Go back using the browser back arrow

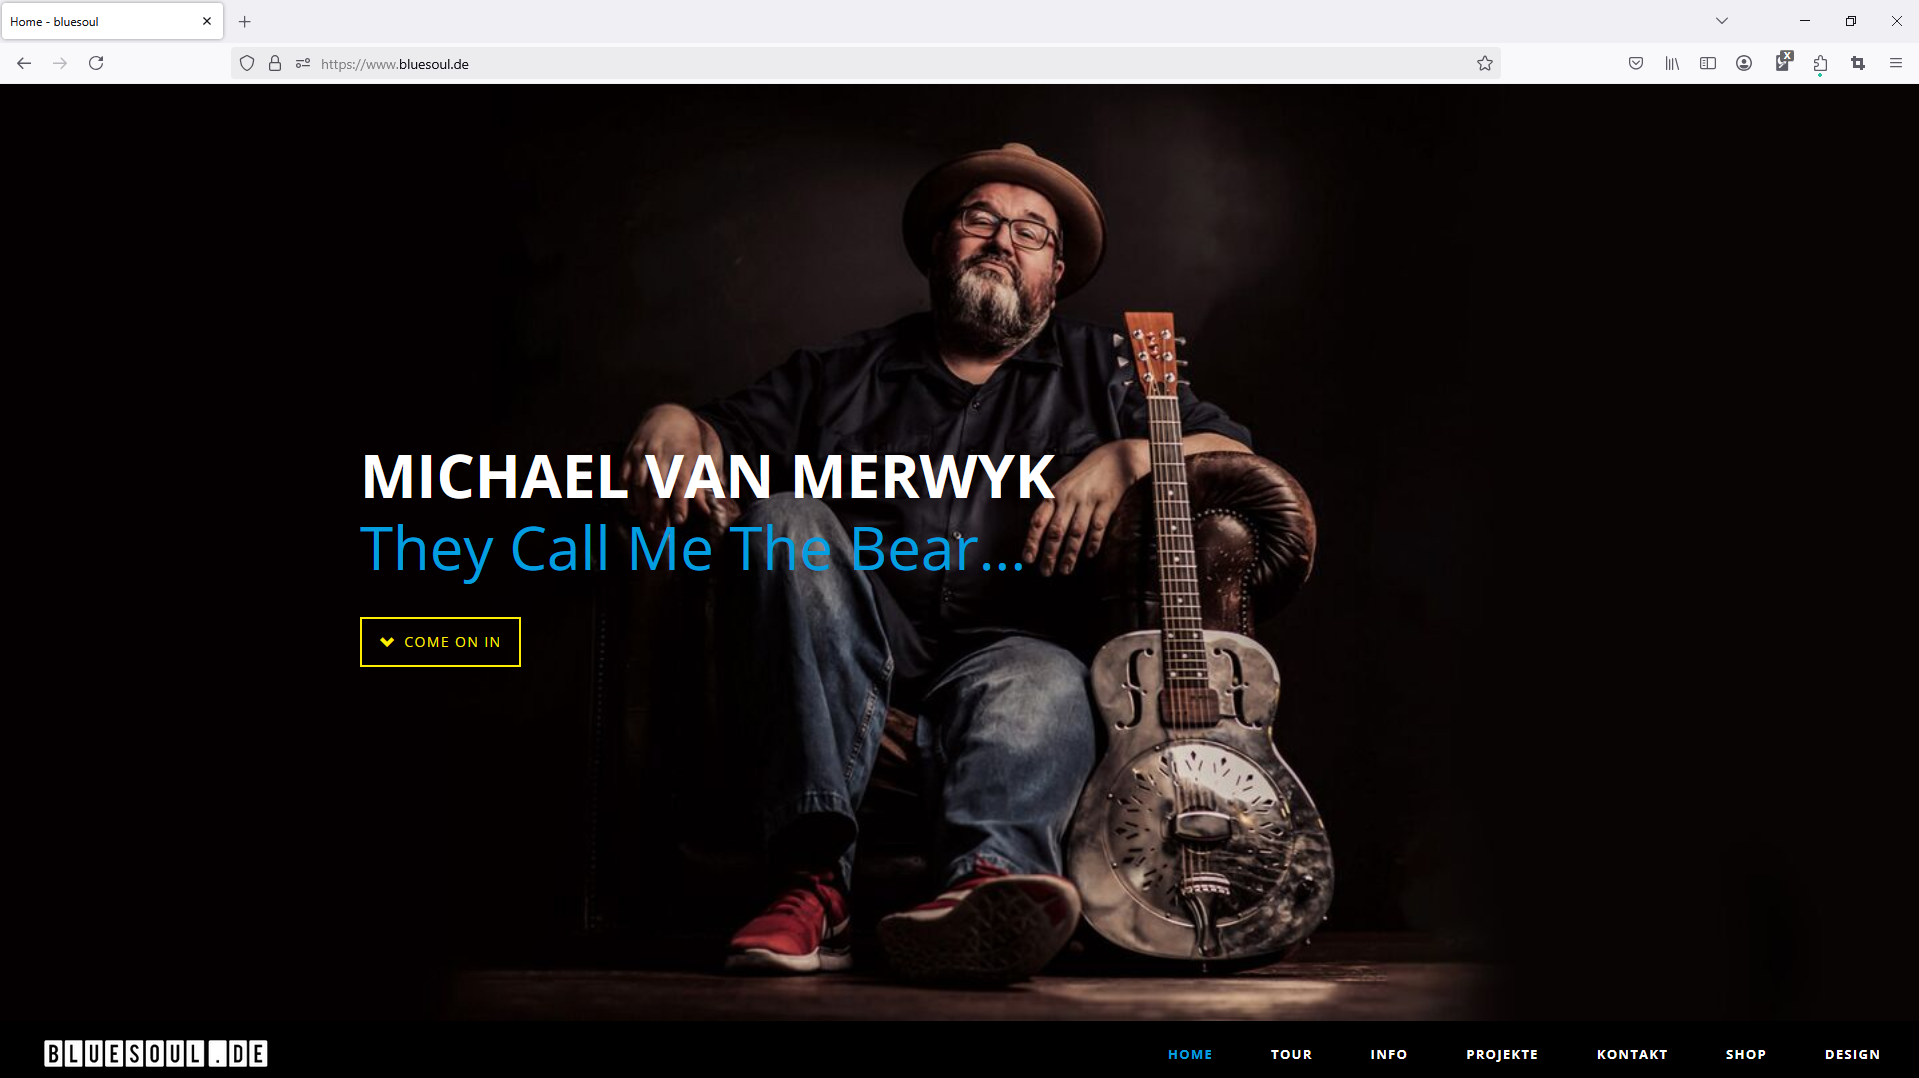click(x=24, y=63)
